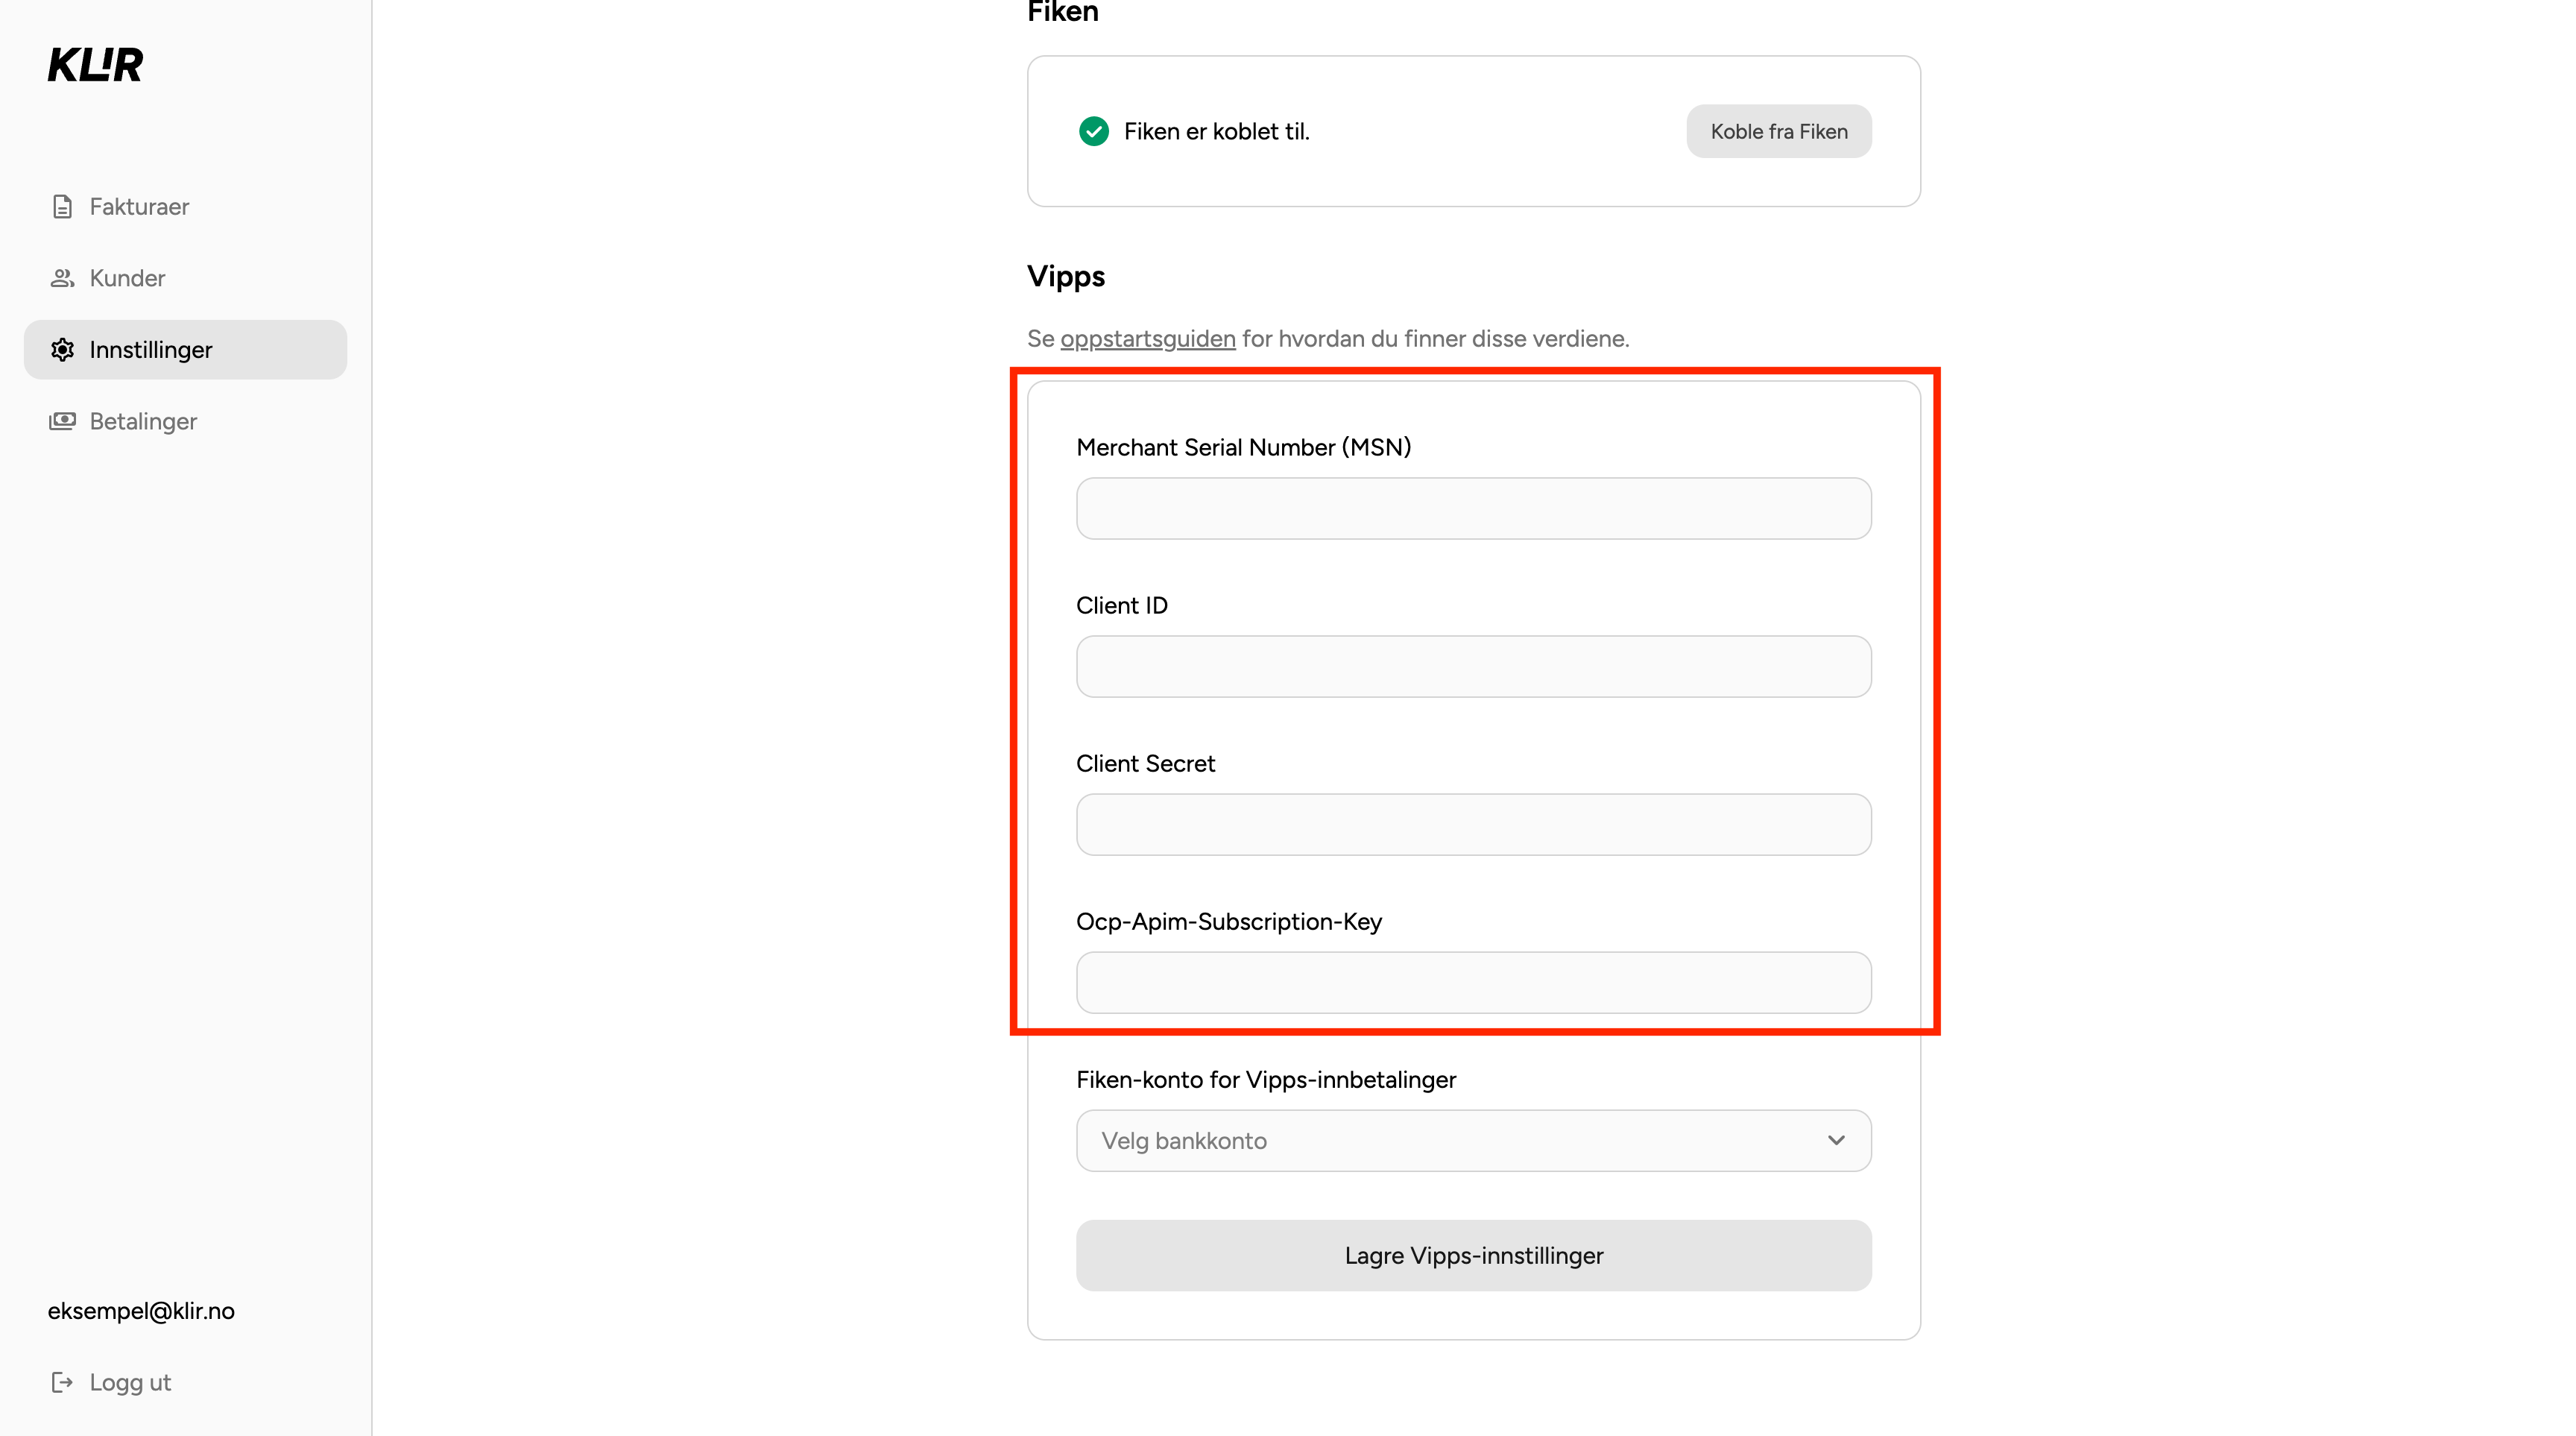
Task: Click the Betalinger money icon
Action: (62, 421)
